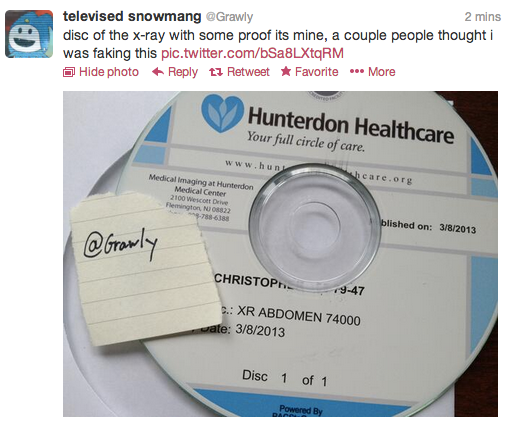Click the tweet body text

point(278,44)
